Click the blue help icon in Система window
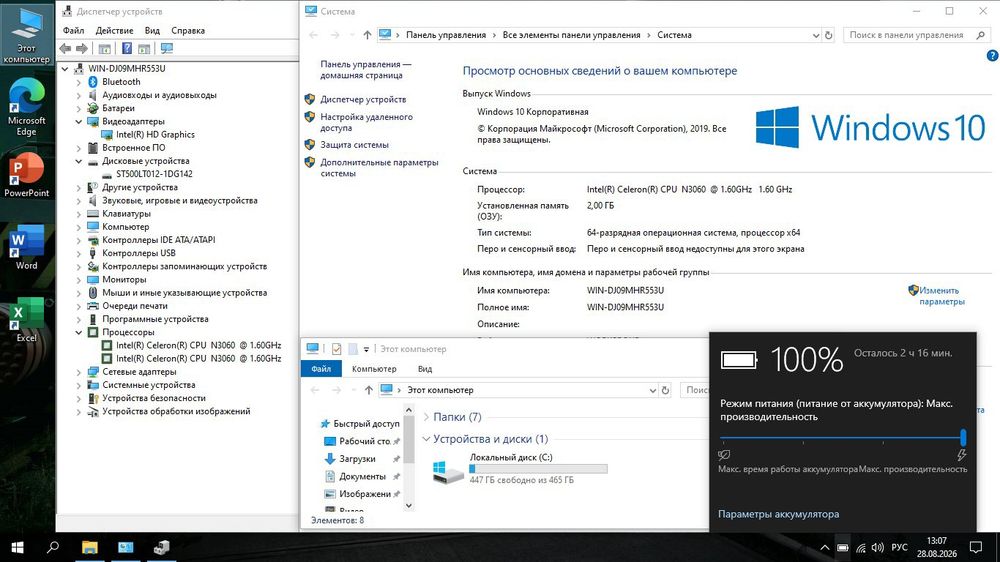Screen dimensions: 1000x562 (992, 55)
